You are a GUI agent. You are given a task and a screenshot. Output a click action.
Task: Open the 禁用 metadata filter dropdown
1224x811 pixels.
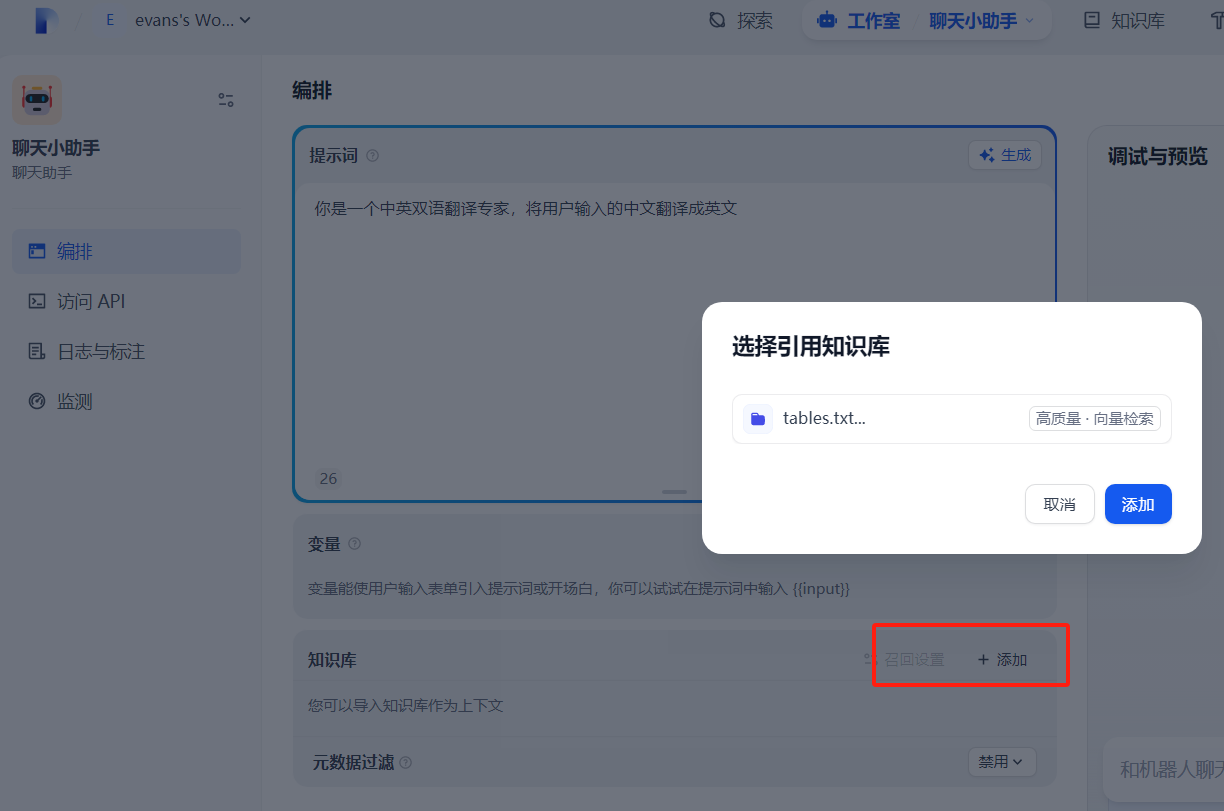1002,762
